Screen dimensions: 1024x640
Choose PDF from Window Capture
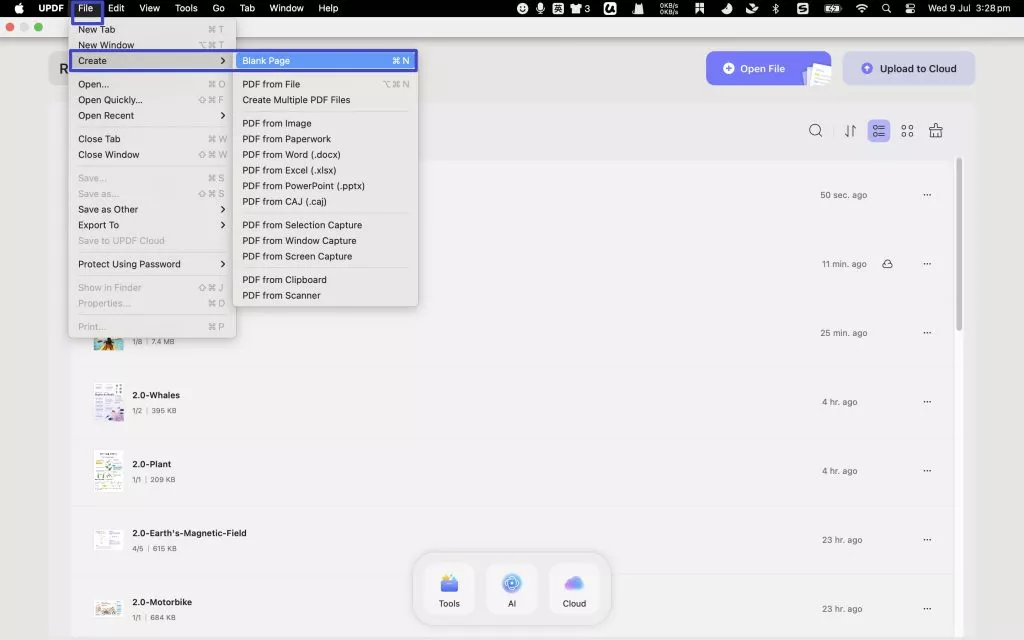[x=325, y=241]
